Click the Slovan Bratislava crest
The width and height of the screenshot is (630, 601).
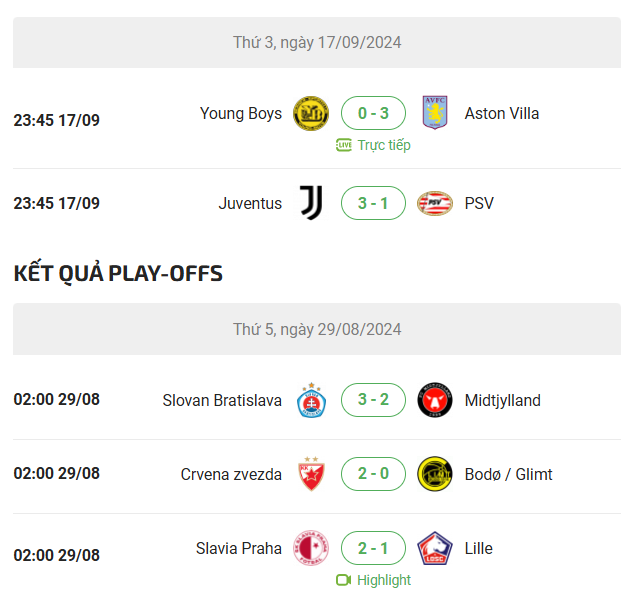coord(311,400)
